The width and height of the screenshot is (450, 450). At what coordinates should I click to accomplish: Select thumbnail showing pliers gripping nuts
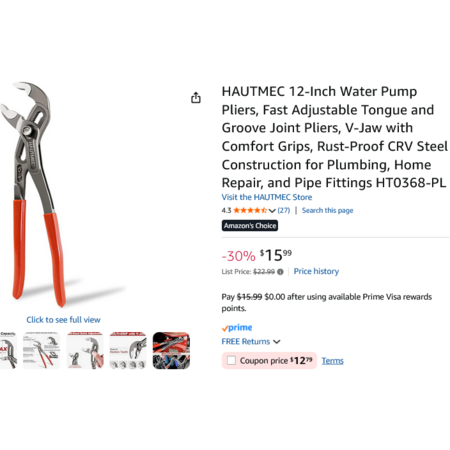click(128, 350)
